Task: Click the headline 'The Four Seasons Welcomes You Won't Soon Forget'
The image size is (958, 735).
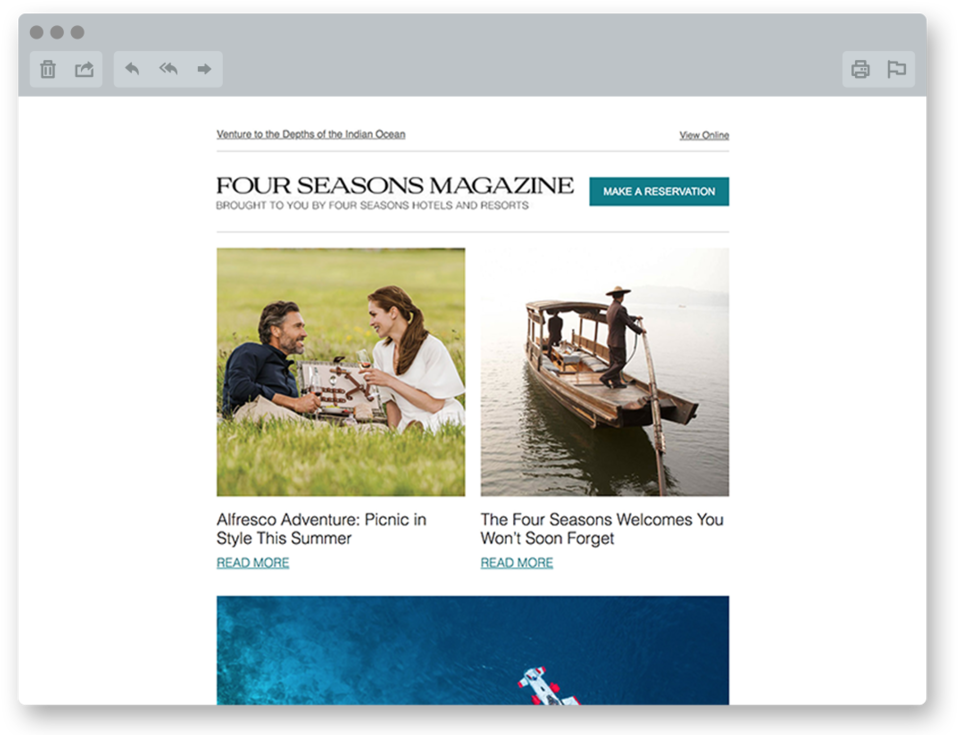Action: pos(602,528)
